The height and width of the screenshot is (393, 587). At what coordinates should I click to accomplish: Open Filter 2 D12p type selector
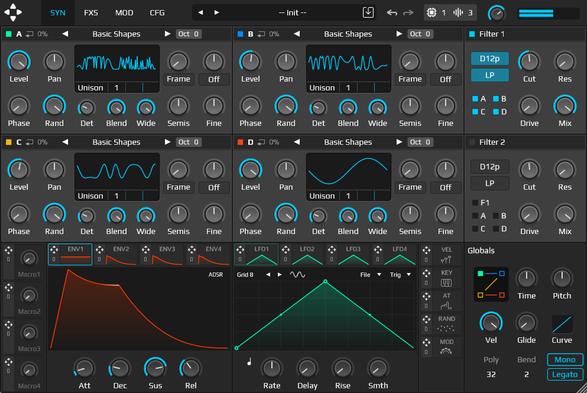point(490,167)
